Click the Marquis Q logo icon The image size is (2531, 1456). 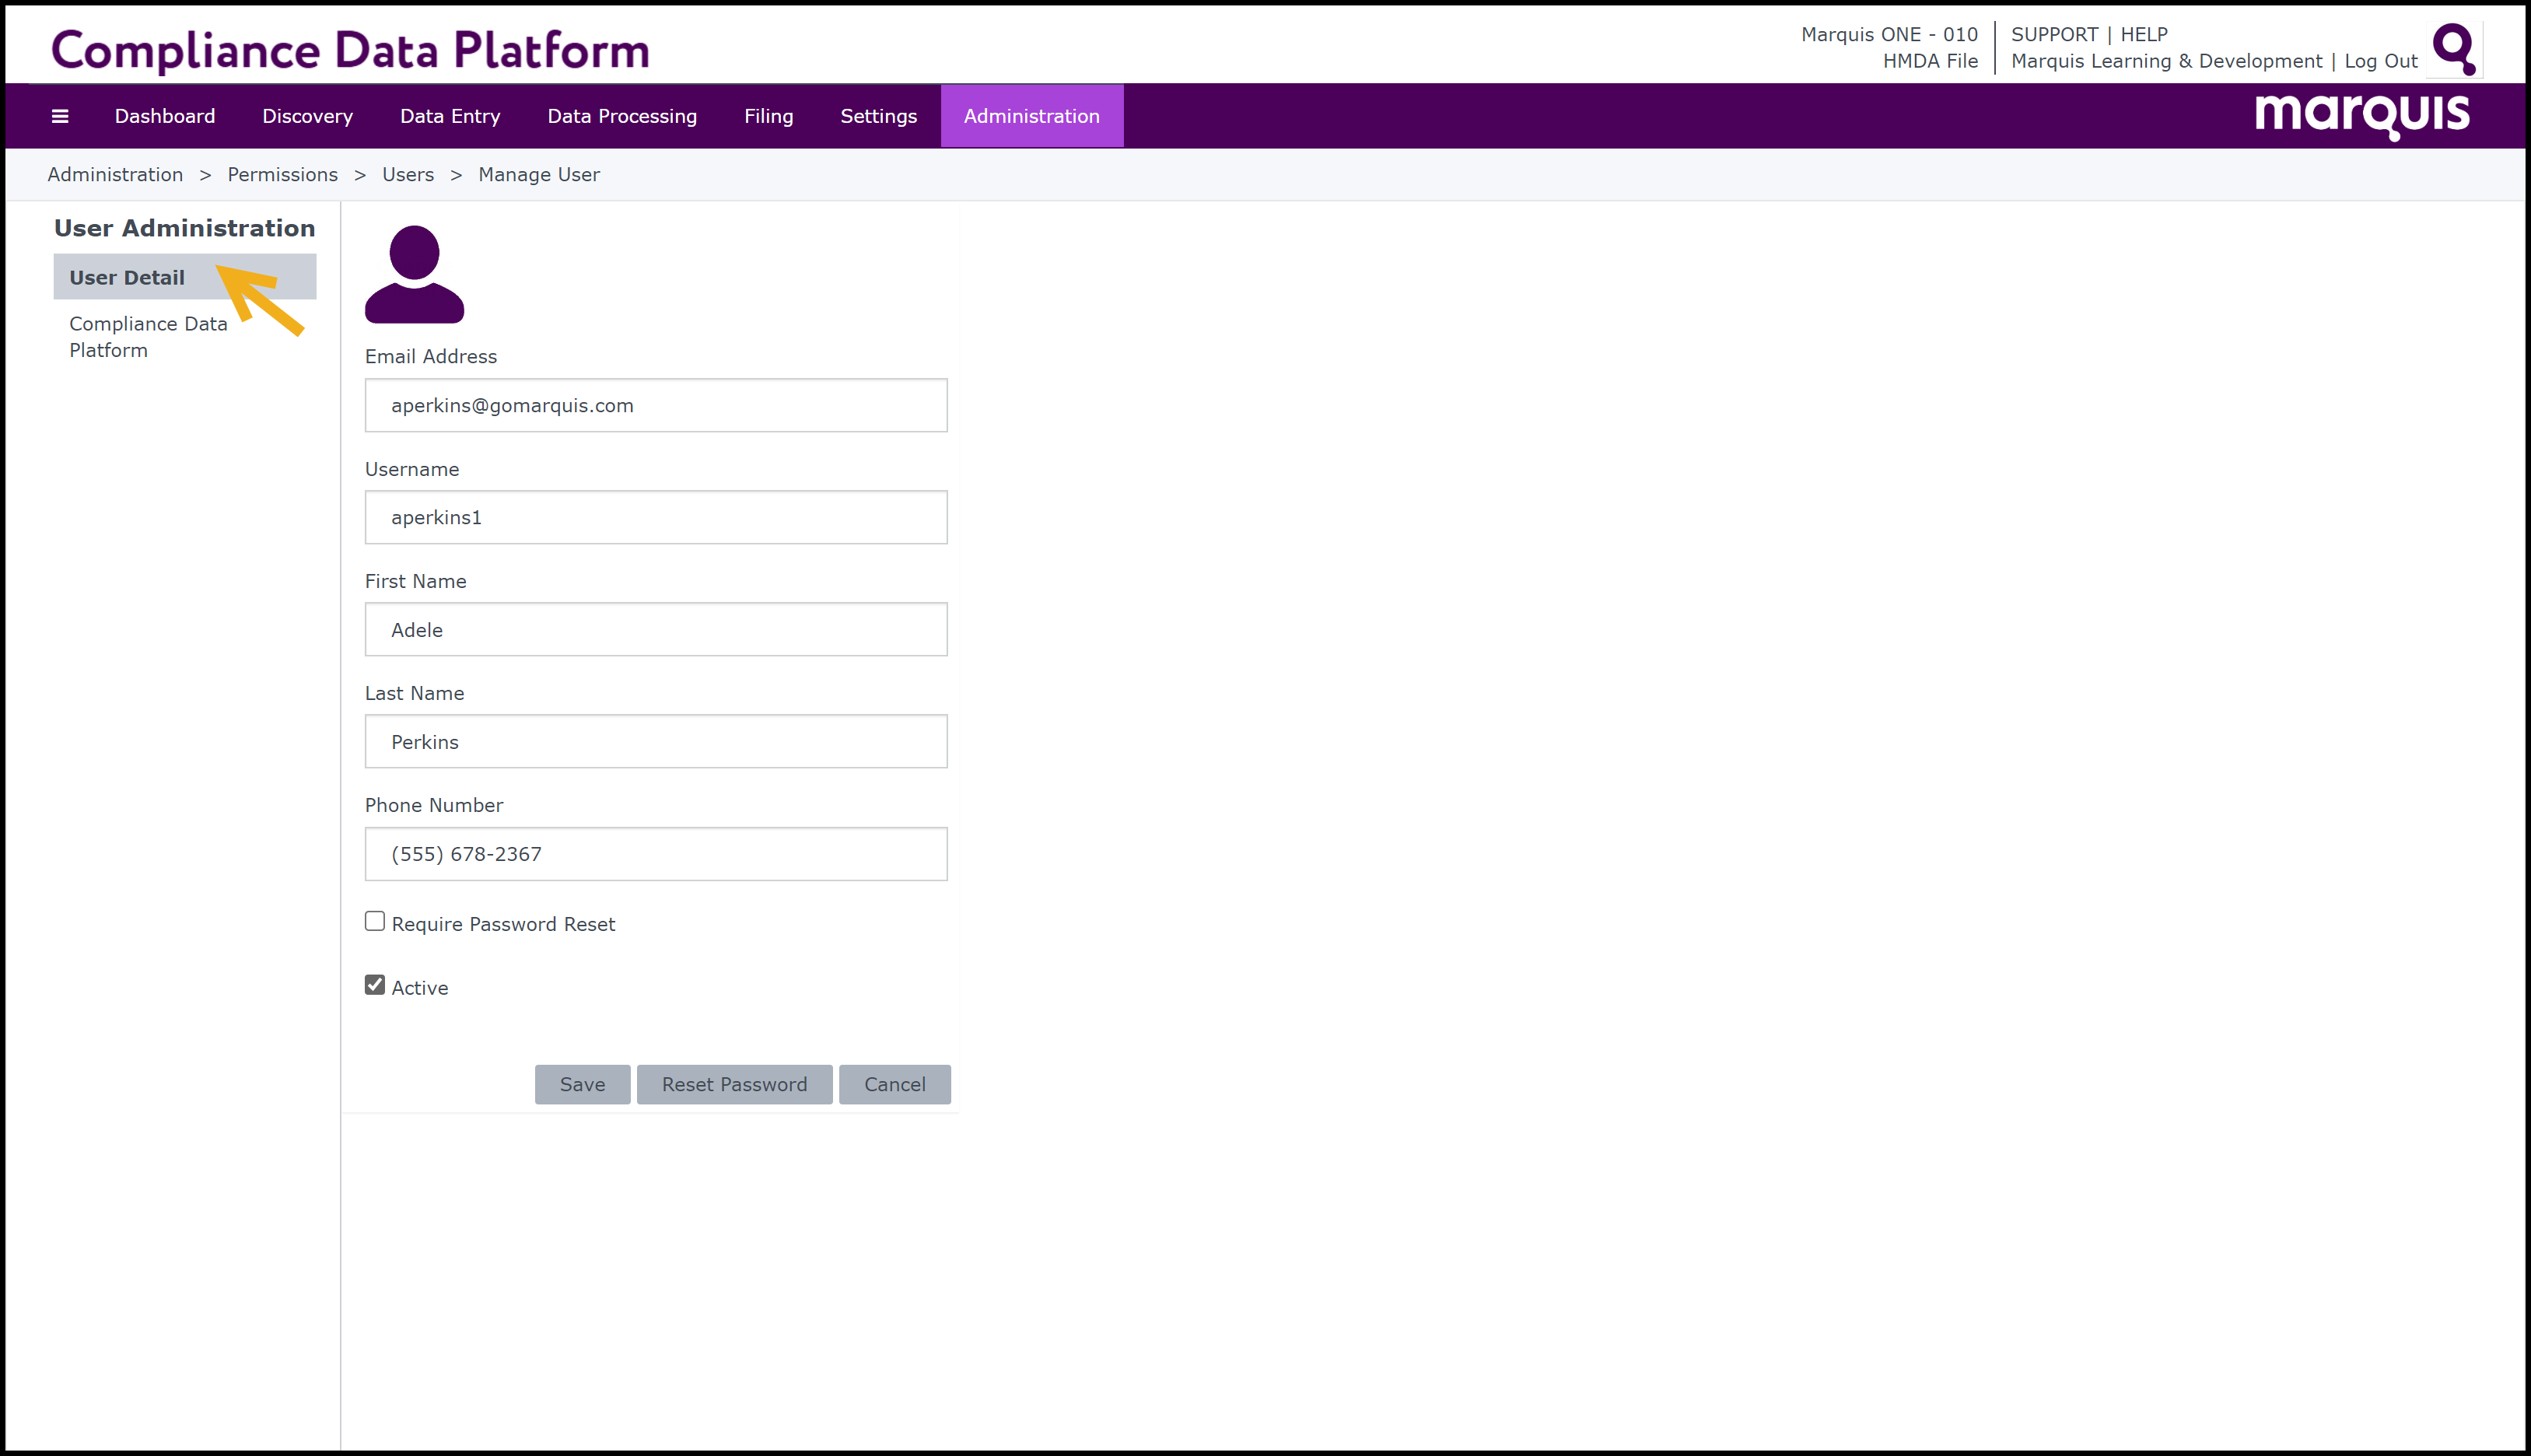coord(2453,48)
